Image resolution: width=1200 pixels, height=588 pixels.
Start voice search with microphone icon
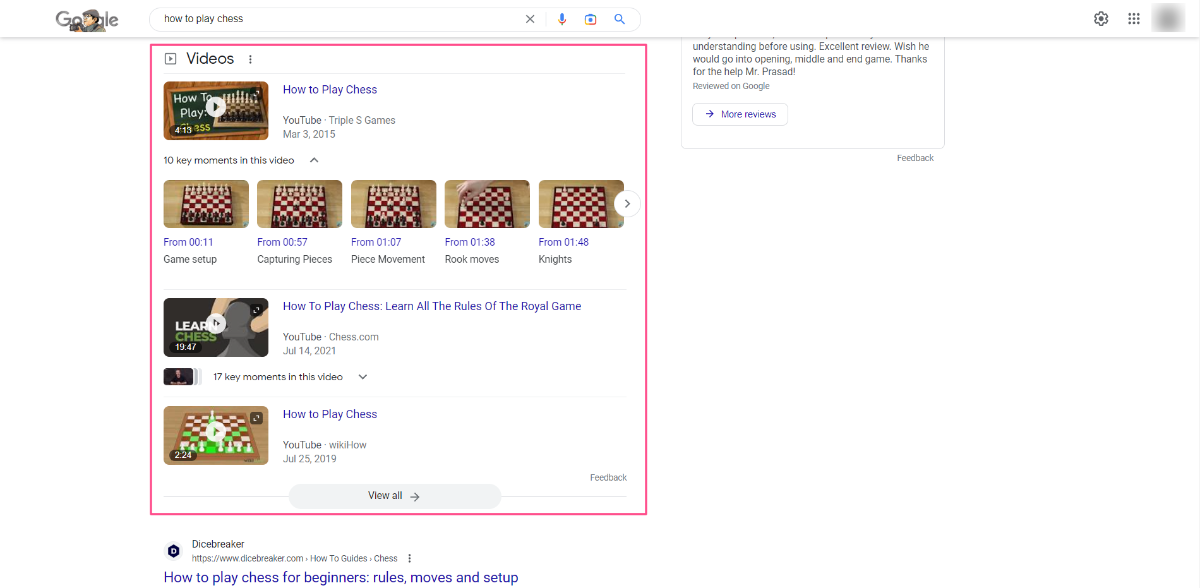[x=562, y=19]
